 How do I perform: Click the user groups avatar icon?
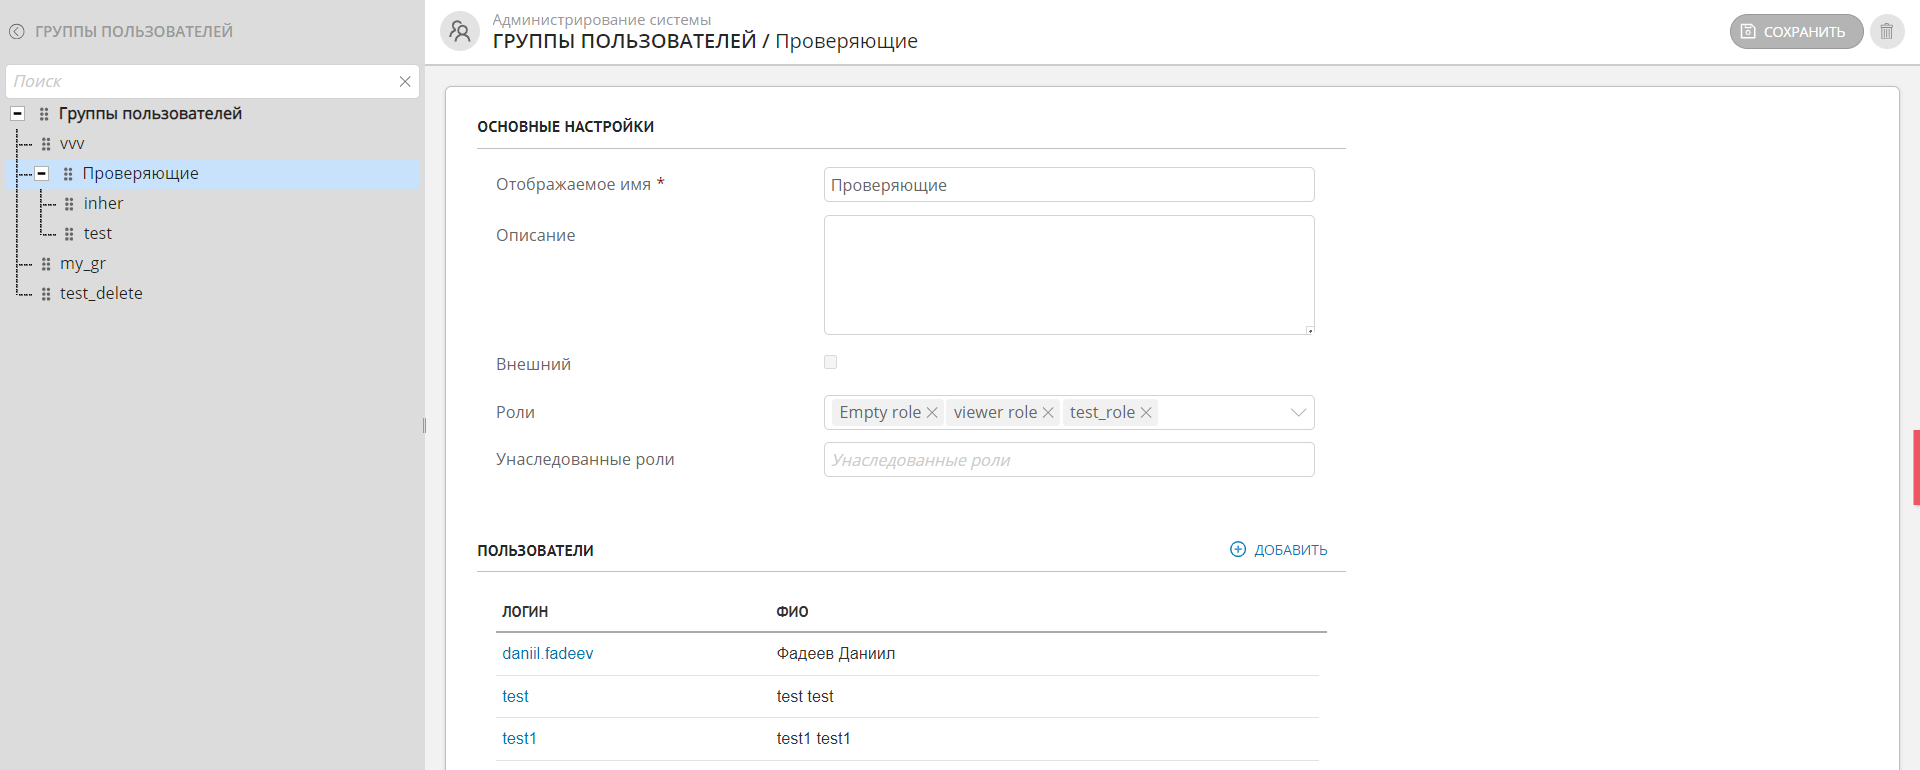(x=460, y=31)
